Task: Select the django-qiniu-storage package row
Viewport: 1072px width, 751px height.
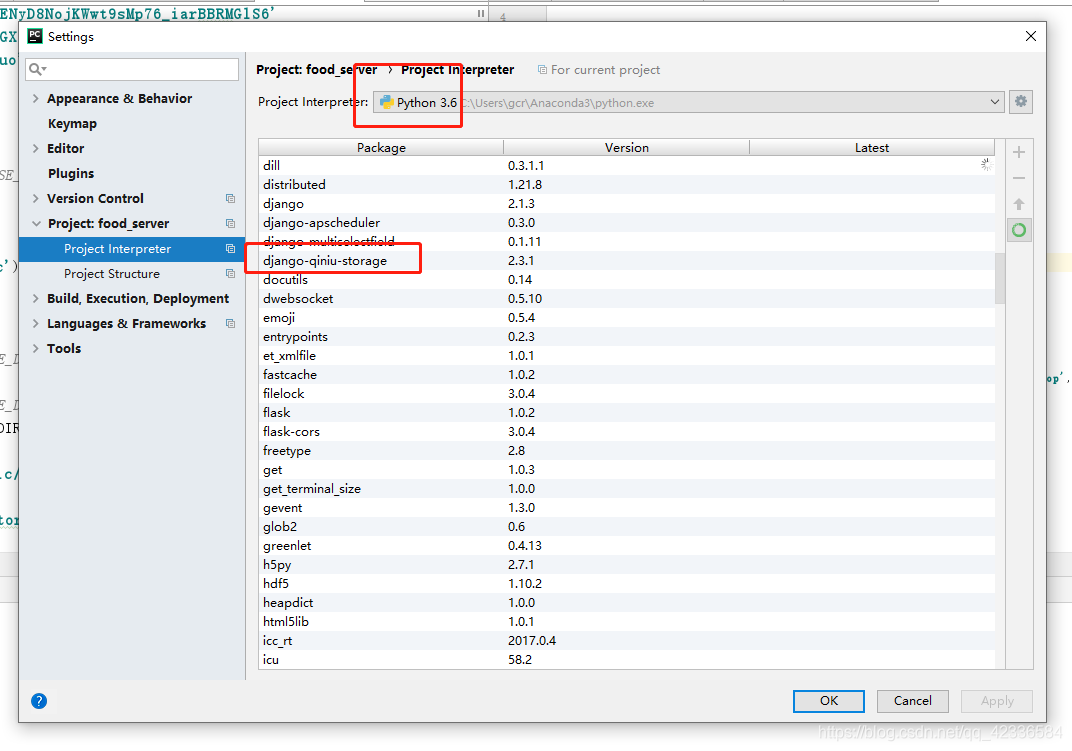Action: (x=627, y=261)
